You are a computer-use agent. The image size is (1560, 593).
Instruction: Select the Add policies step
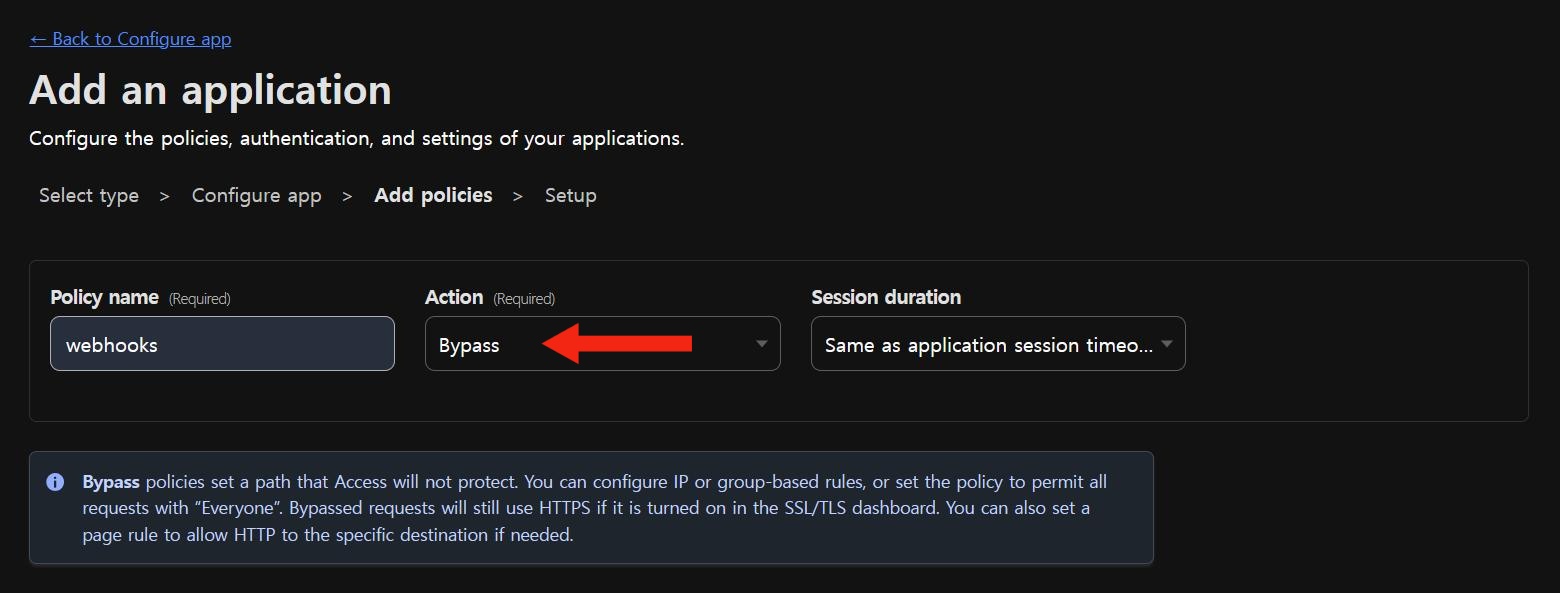click(x=433, y=196)
